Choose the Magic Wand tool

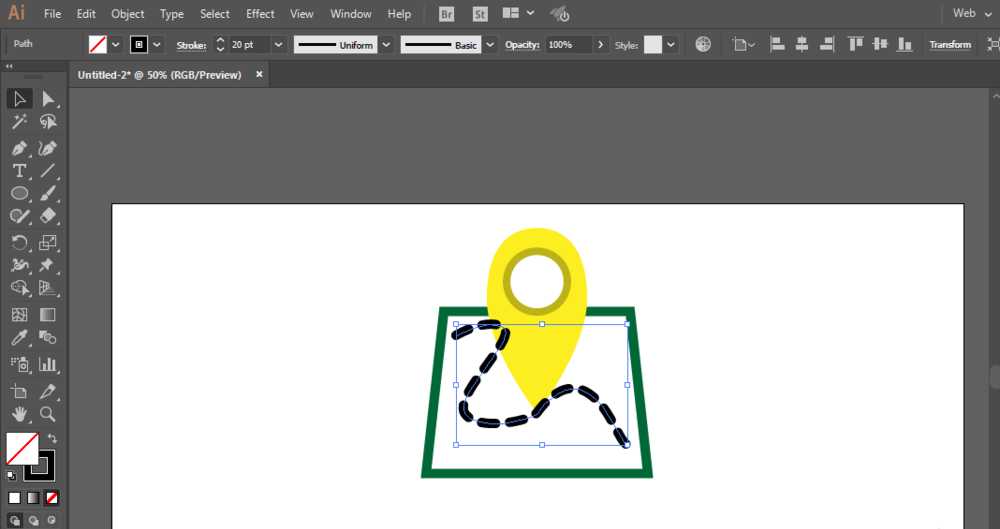click(20, 121)
